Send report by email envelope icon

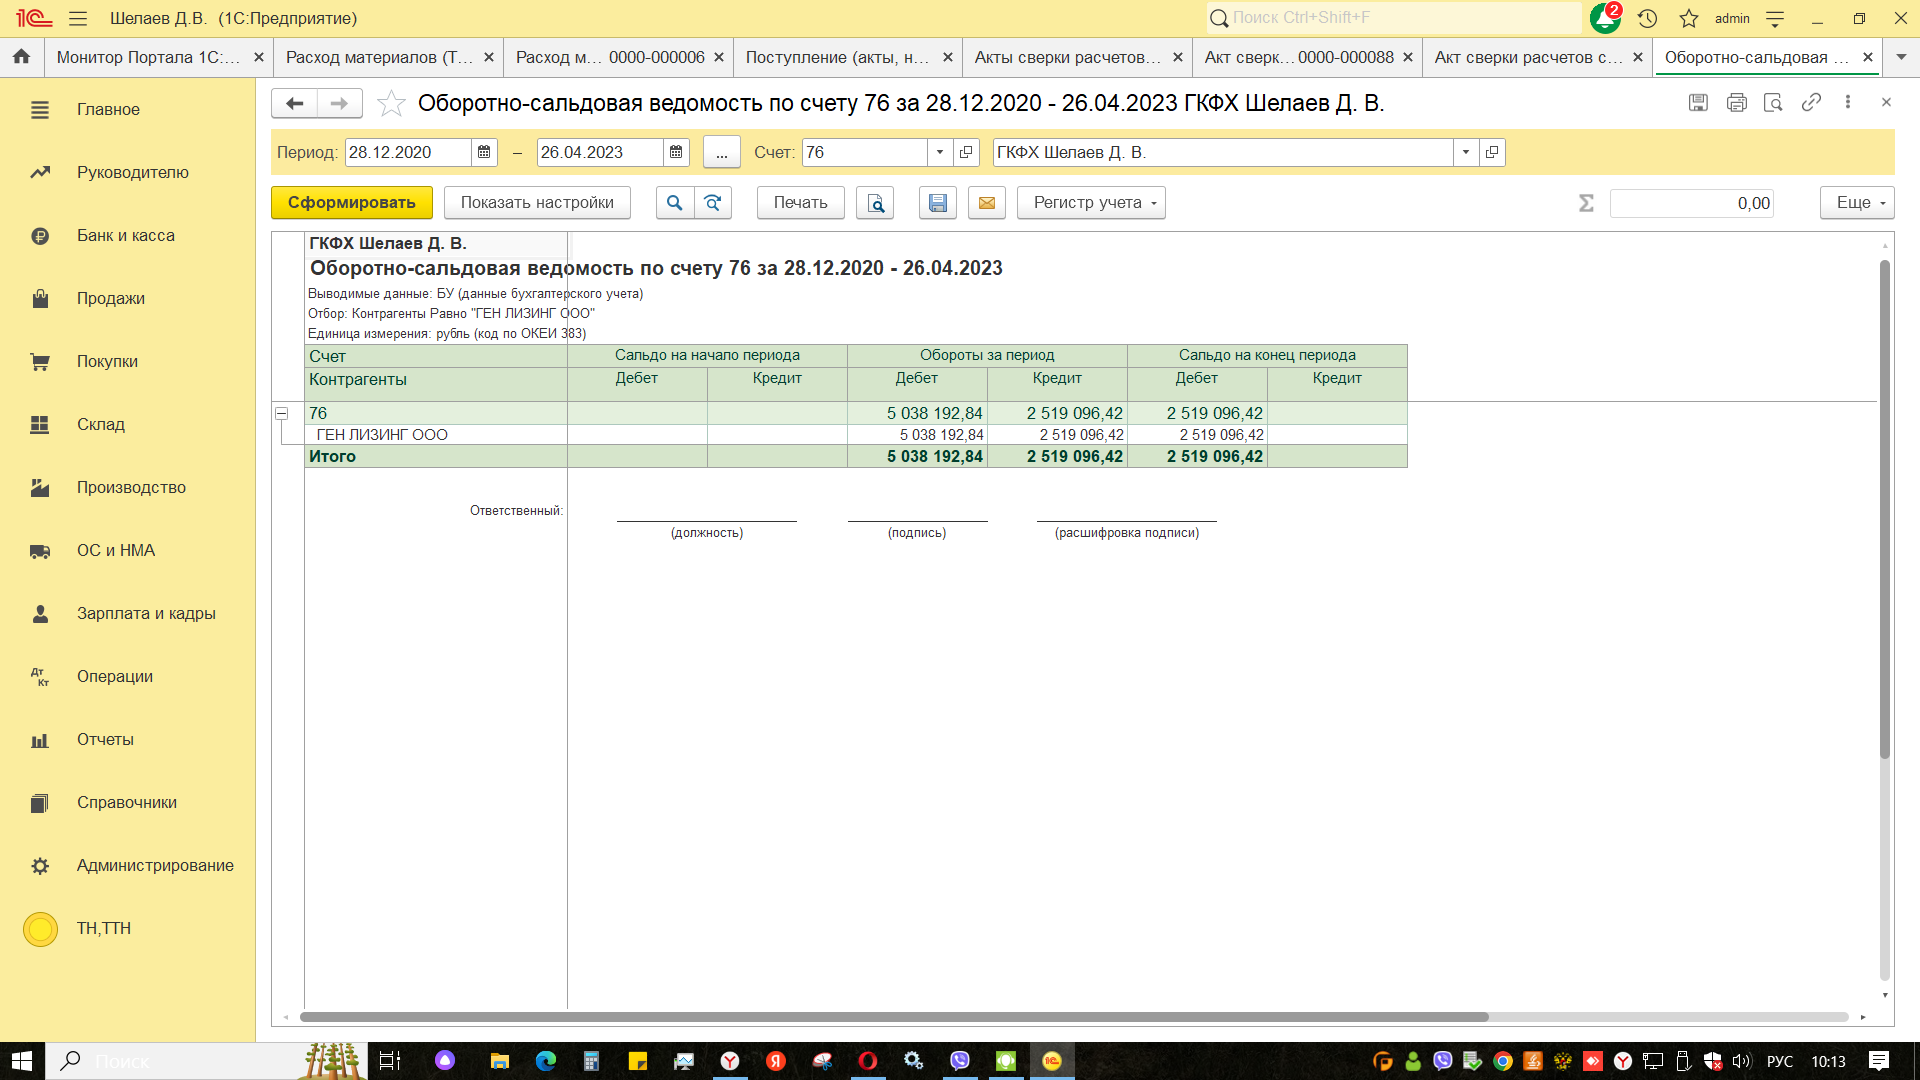click(x=987, y=202)
